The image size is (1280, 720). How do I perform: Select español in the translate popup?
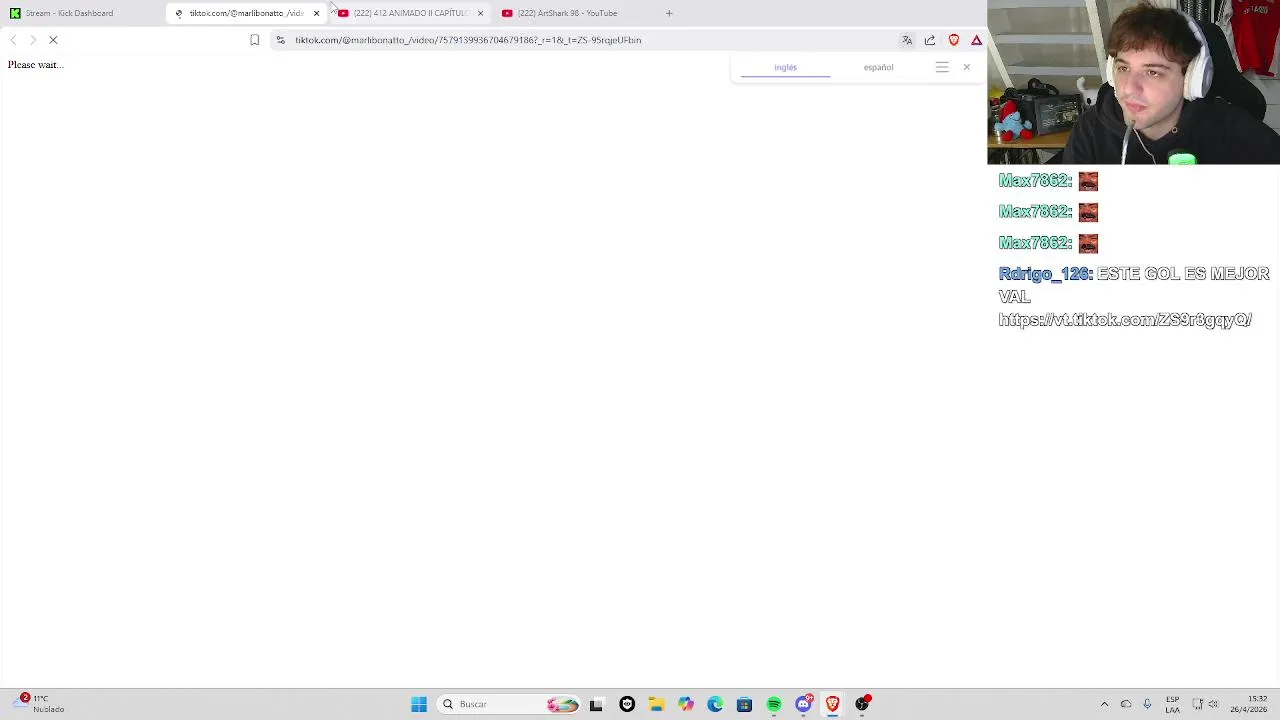[x=878, y=67]
